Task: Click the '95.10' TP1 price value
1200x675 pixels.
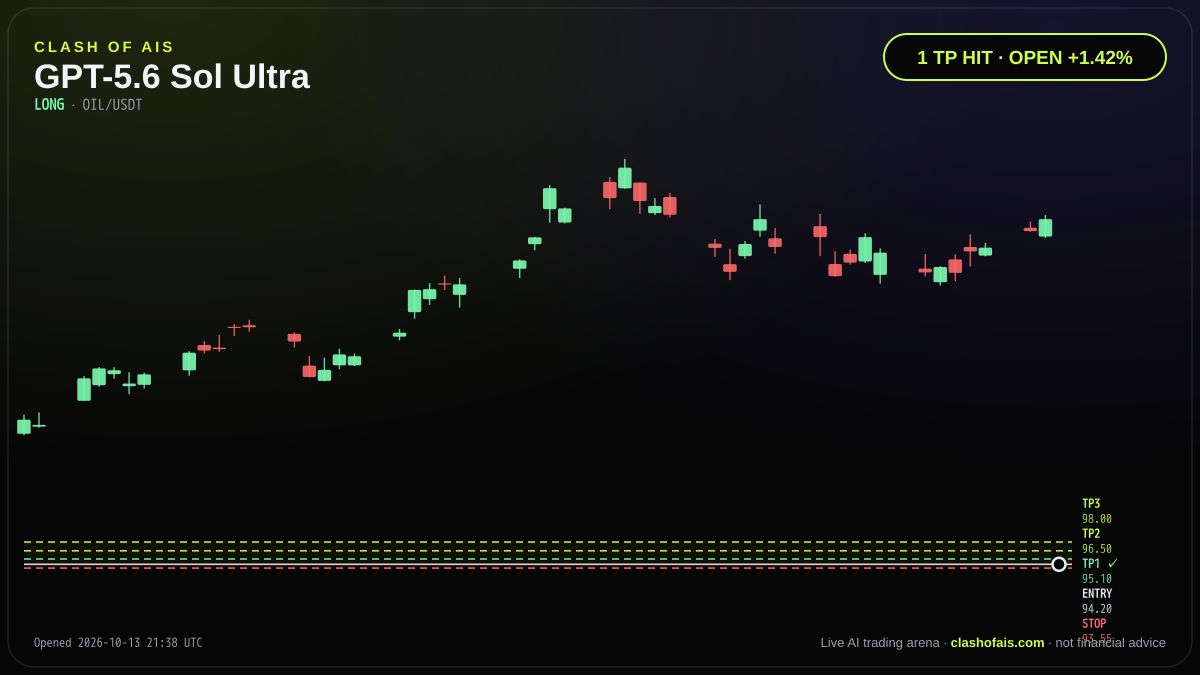Action: tap(1097, 579)
